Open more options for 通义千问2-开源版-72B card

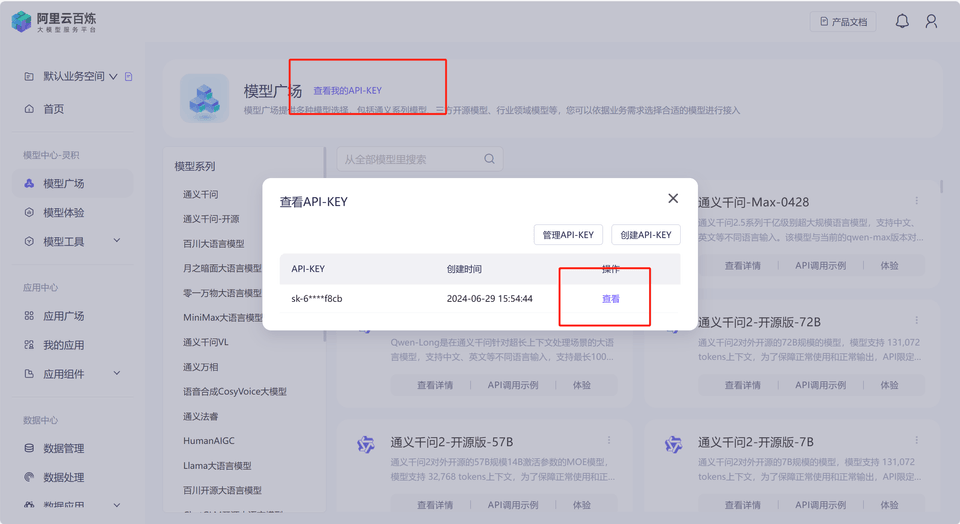click(x=917, y=320)
